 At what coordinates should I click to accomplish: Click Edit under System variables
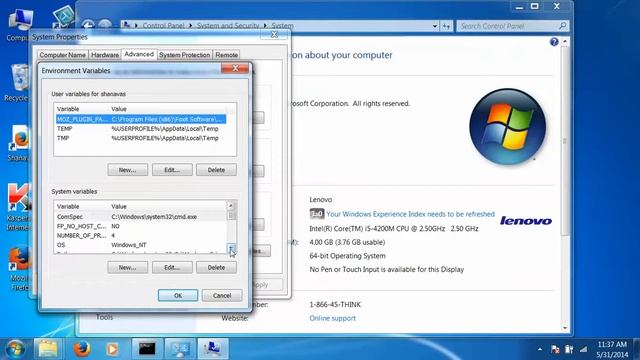(172, 267)
